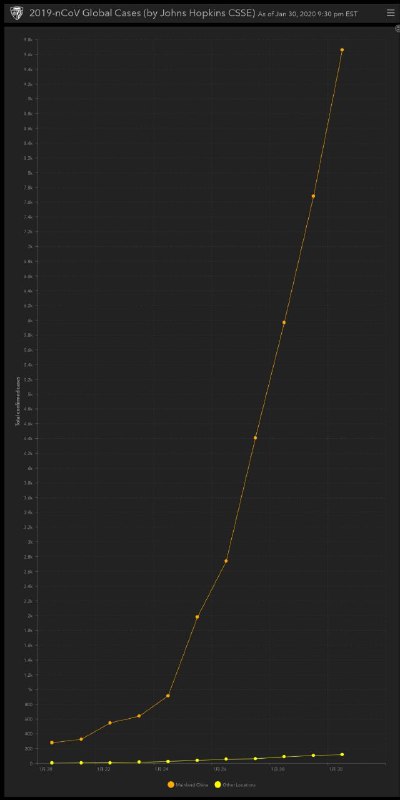Select the last Other Locations data point
Image resolution: width=400 pixels, height=800 pixels.
[342, 754]
